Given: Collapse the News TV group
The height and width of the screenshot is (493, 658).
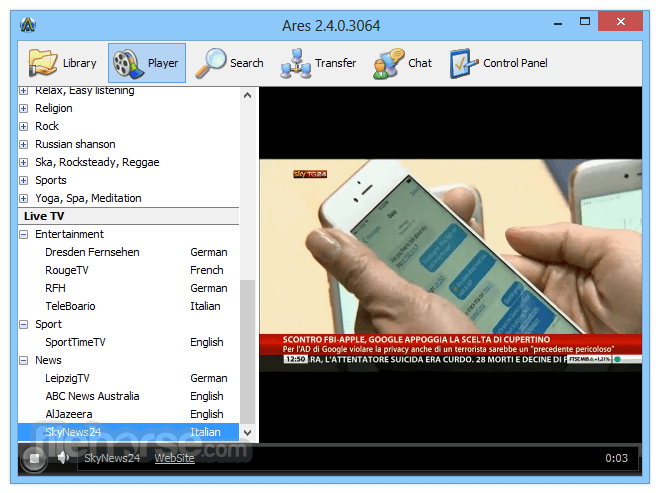Looking at the screenshot, I should pos(24,360).
